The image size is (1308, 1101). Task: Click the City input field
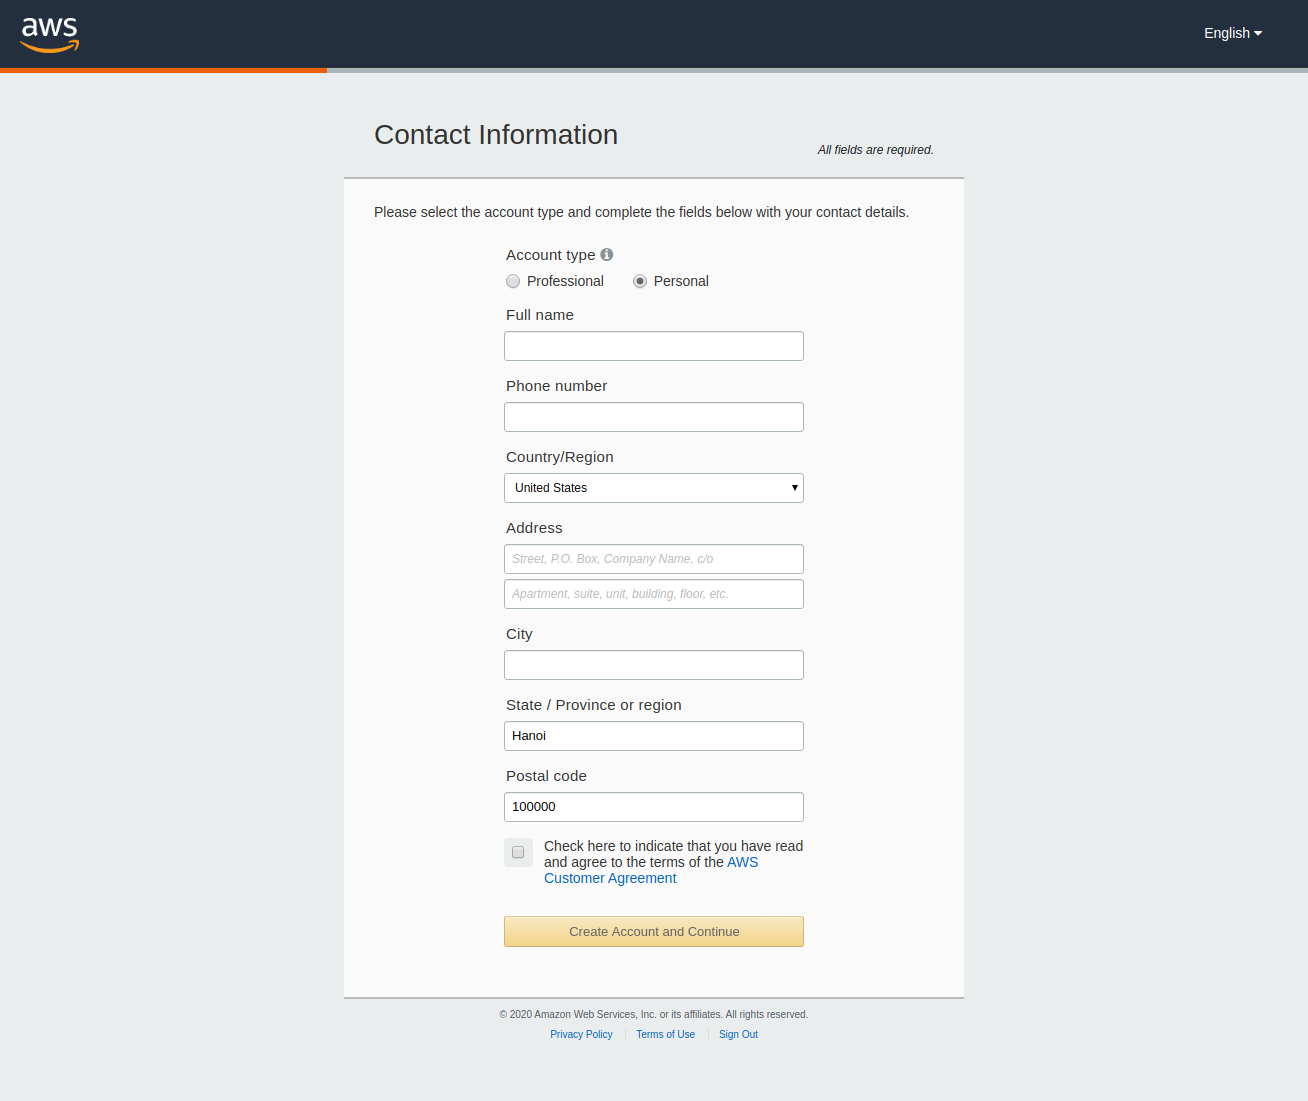pyautogui.click(x=654, y=665)
